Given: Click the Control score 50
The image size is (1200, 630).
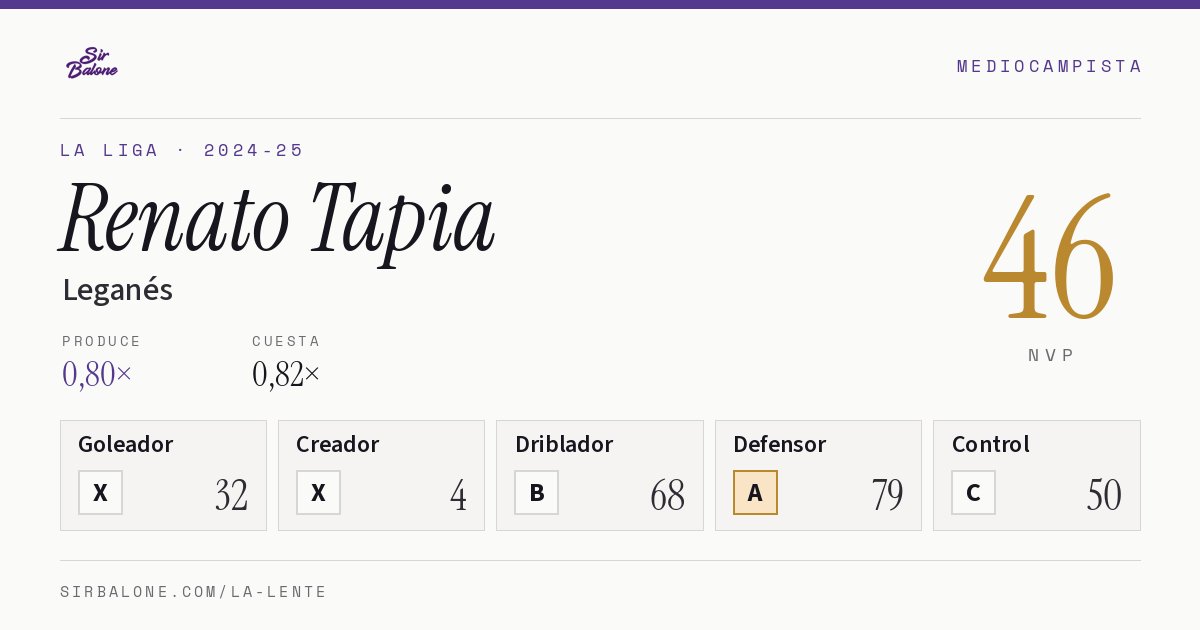Looking at the screenshot, I should (x=1104, y=495).
